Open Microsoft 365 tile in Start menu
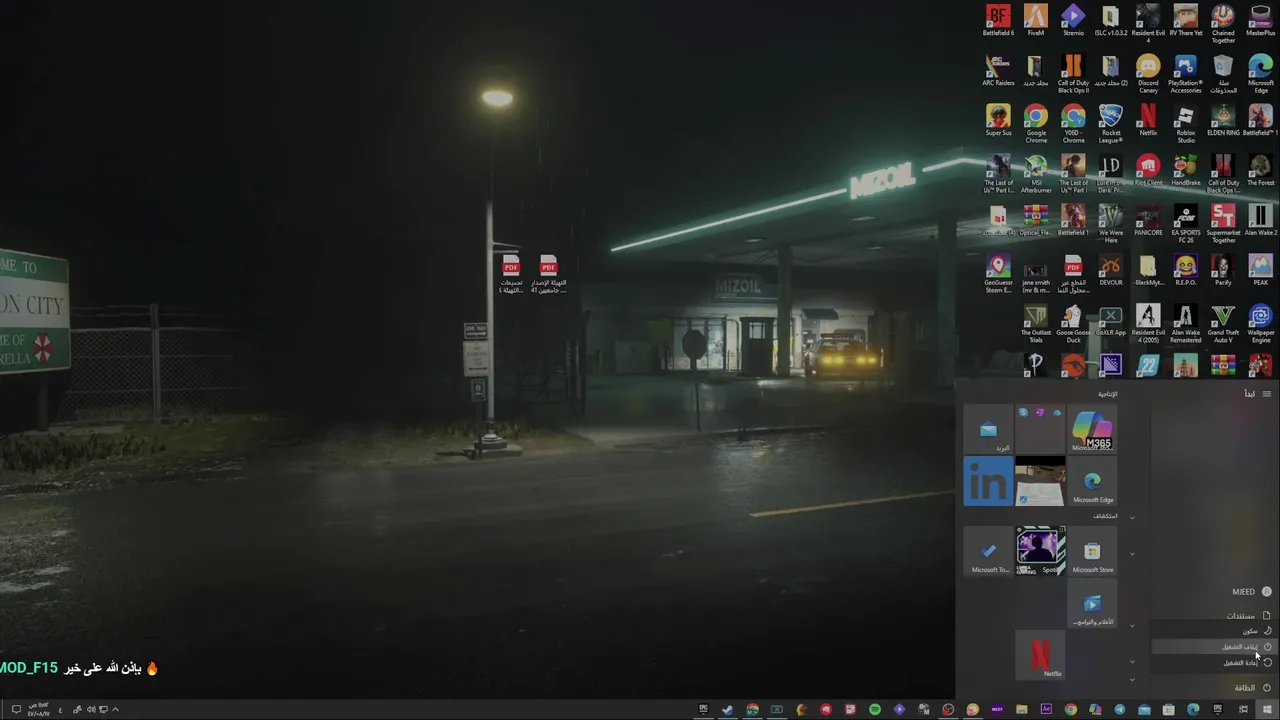 coord(1092,429)
